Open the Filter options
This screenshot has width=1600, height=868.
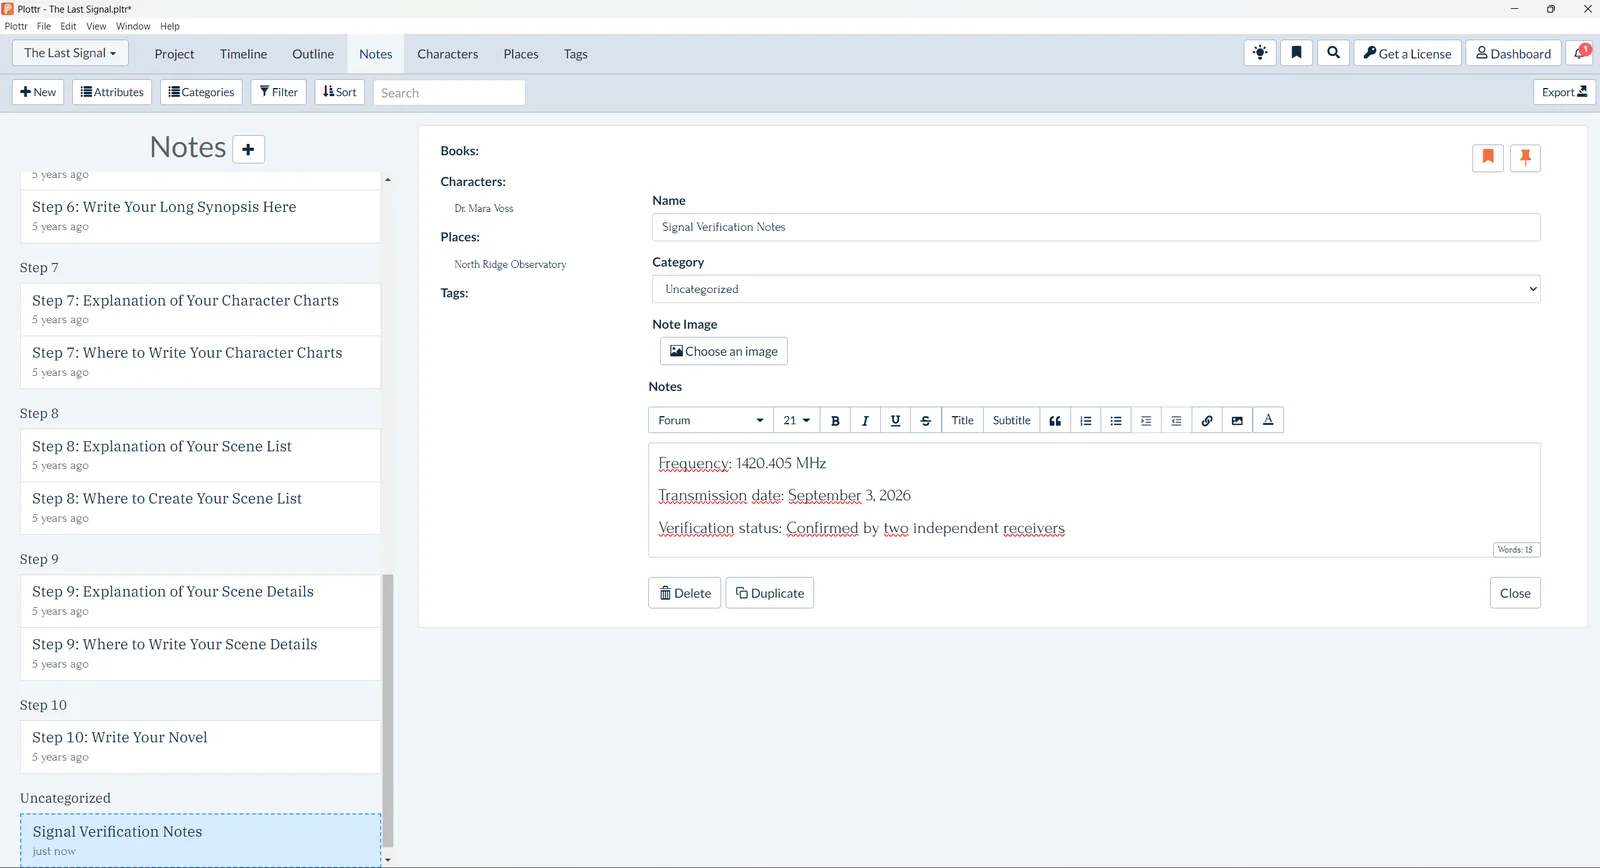point(278,92)
